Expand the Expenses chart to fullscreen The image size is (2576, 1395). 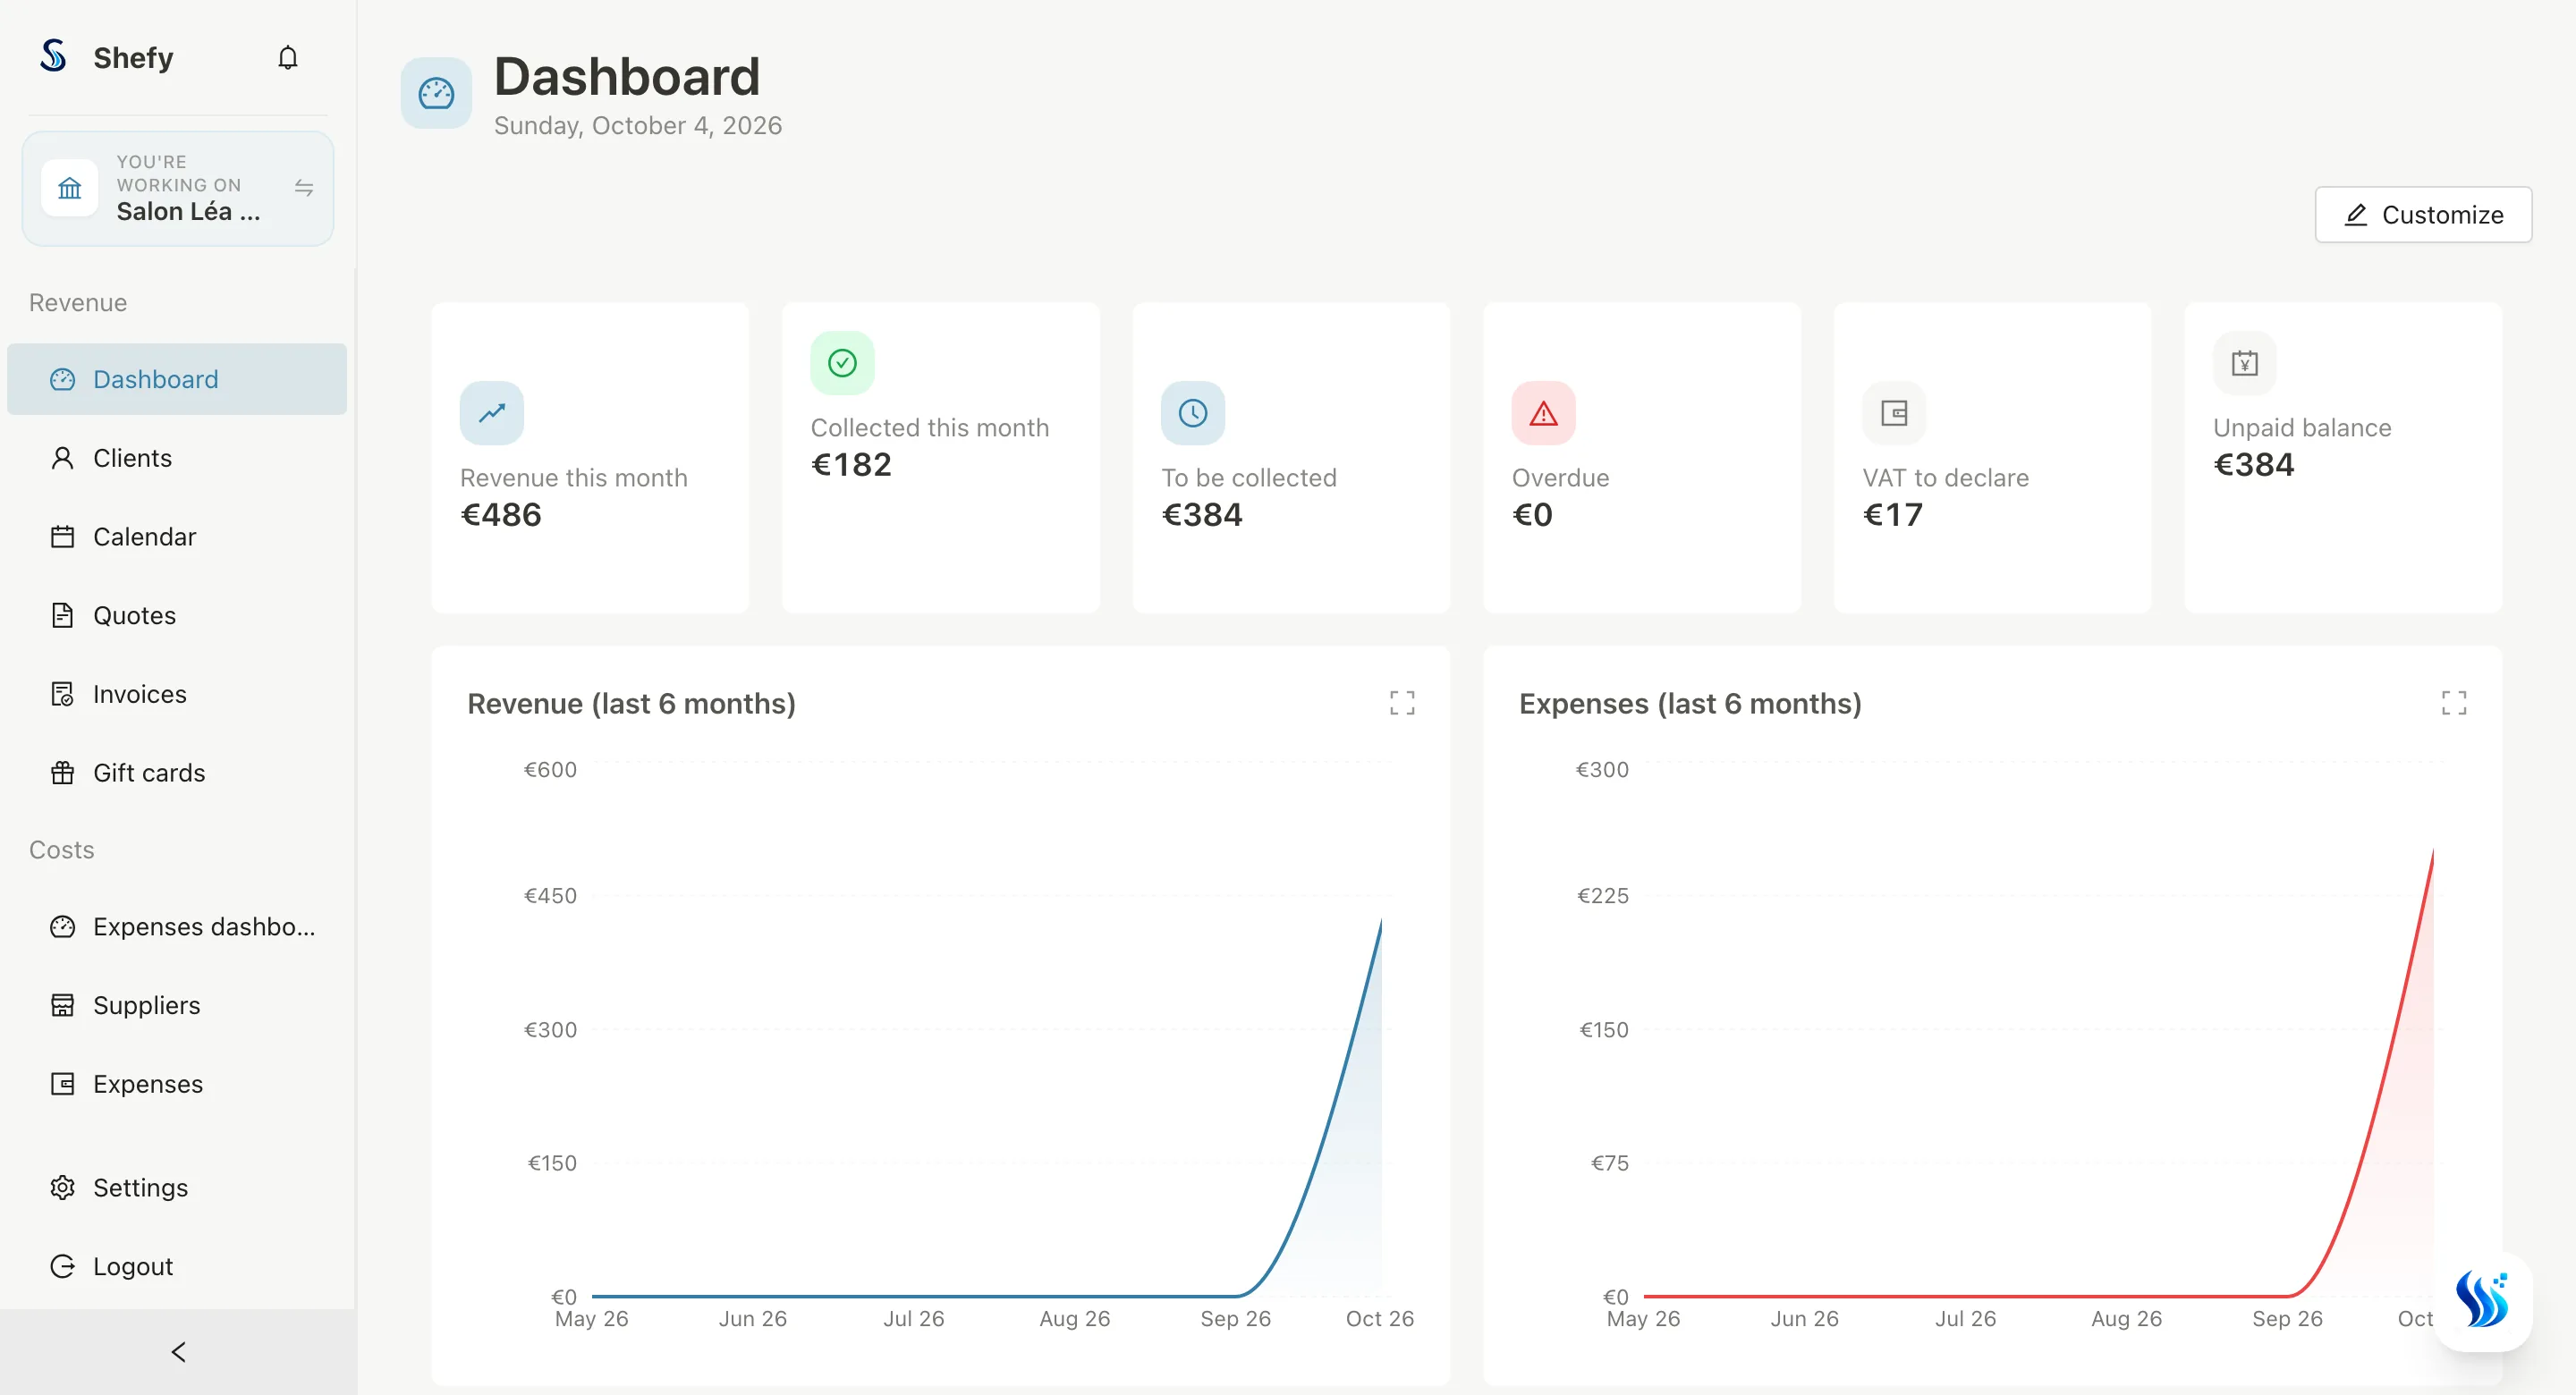point(2454,703)
